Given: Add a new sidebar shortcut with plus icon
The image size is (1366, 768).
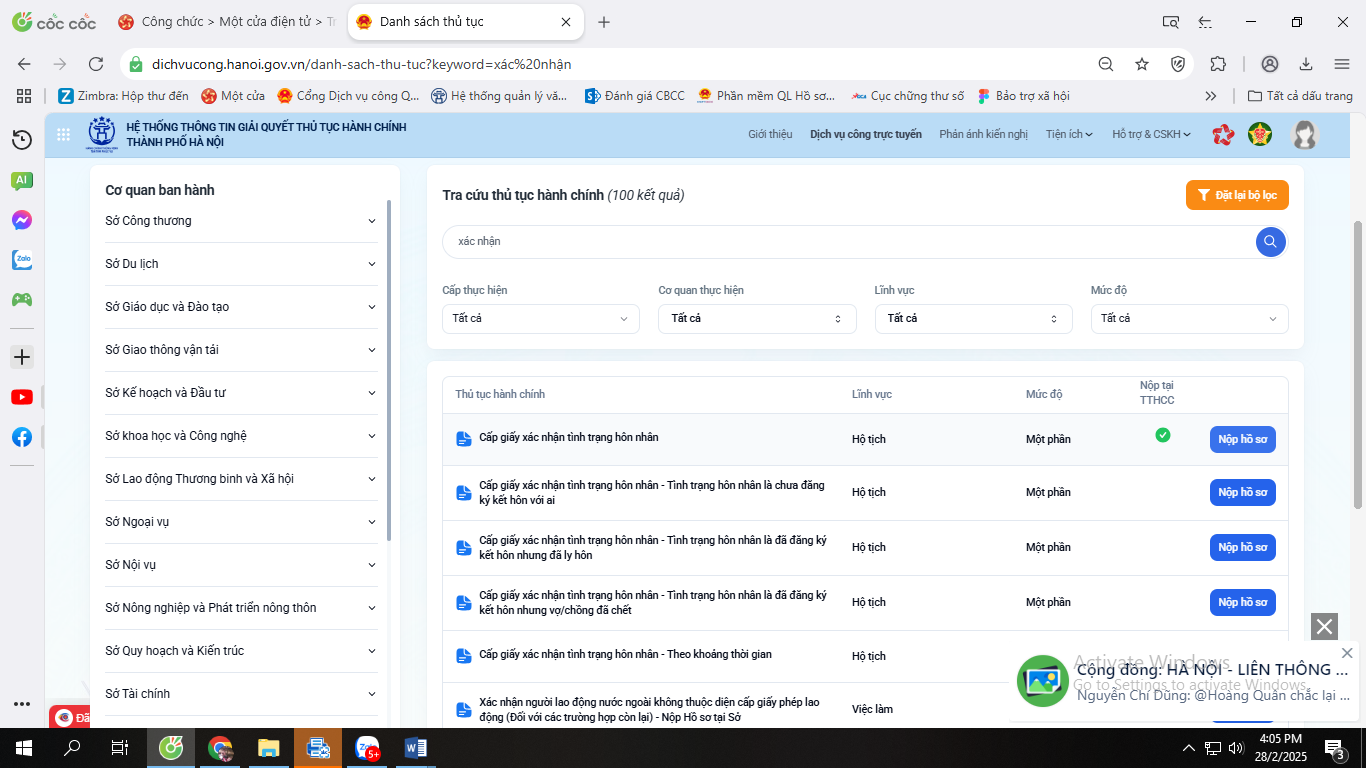Looking at the screenshot, I should (x=22, y=357).
